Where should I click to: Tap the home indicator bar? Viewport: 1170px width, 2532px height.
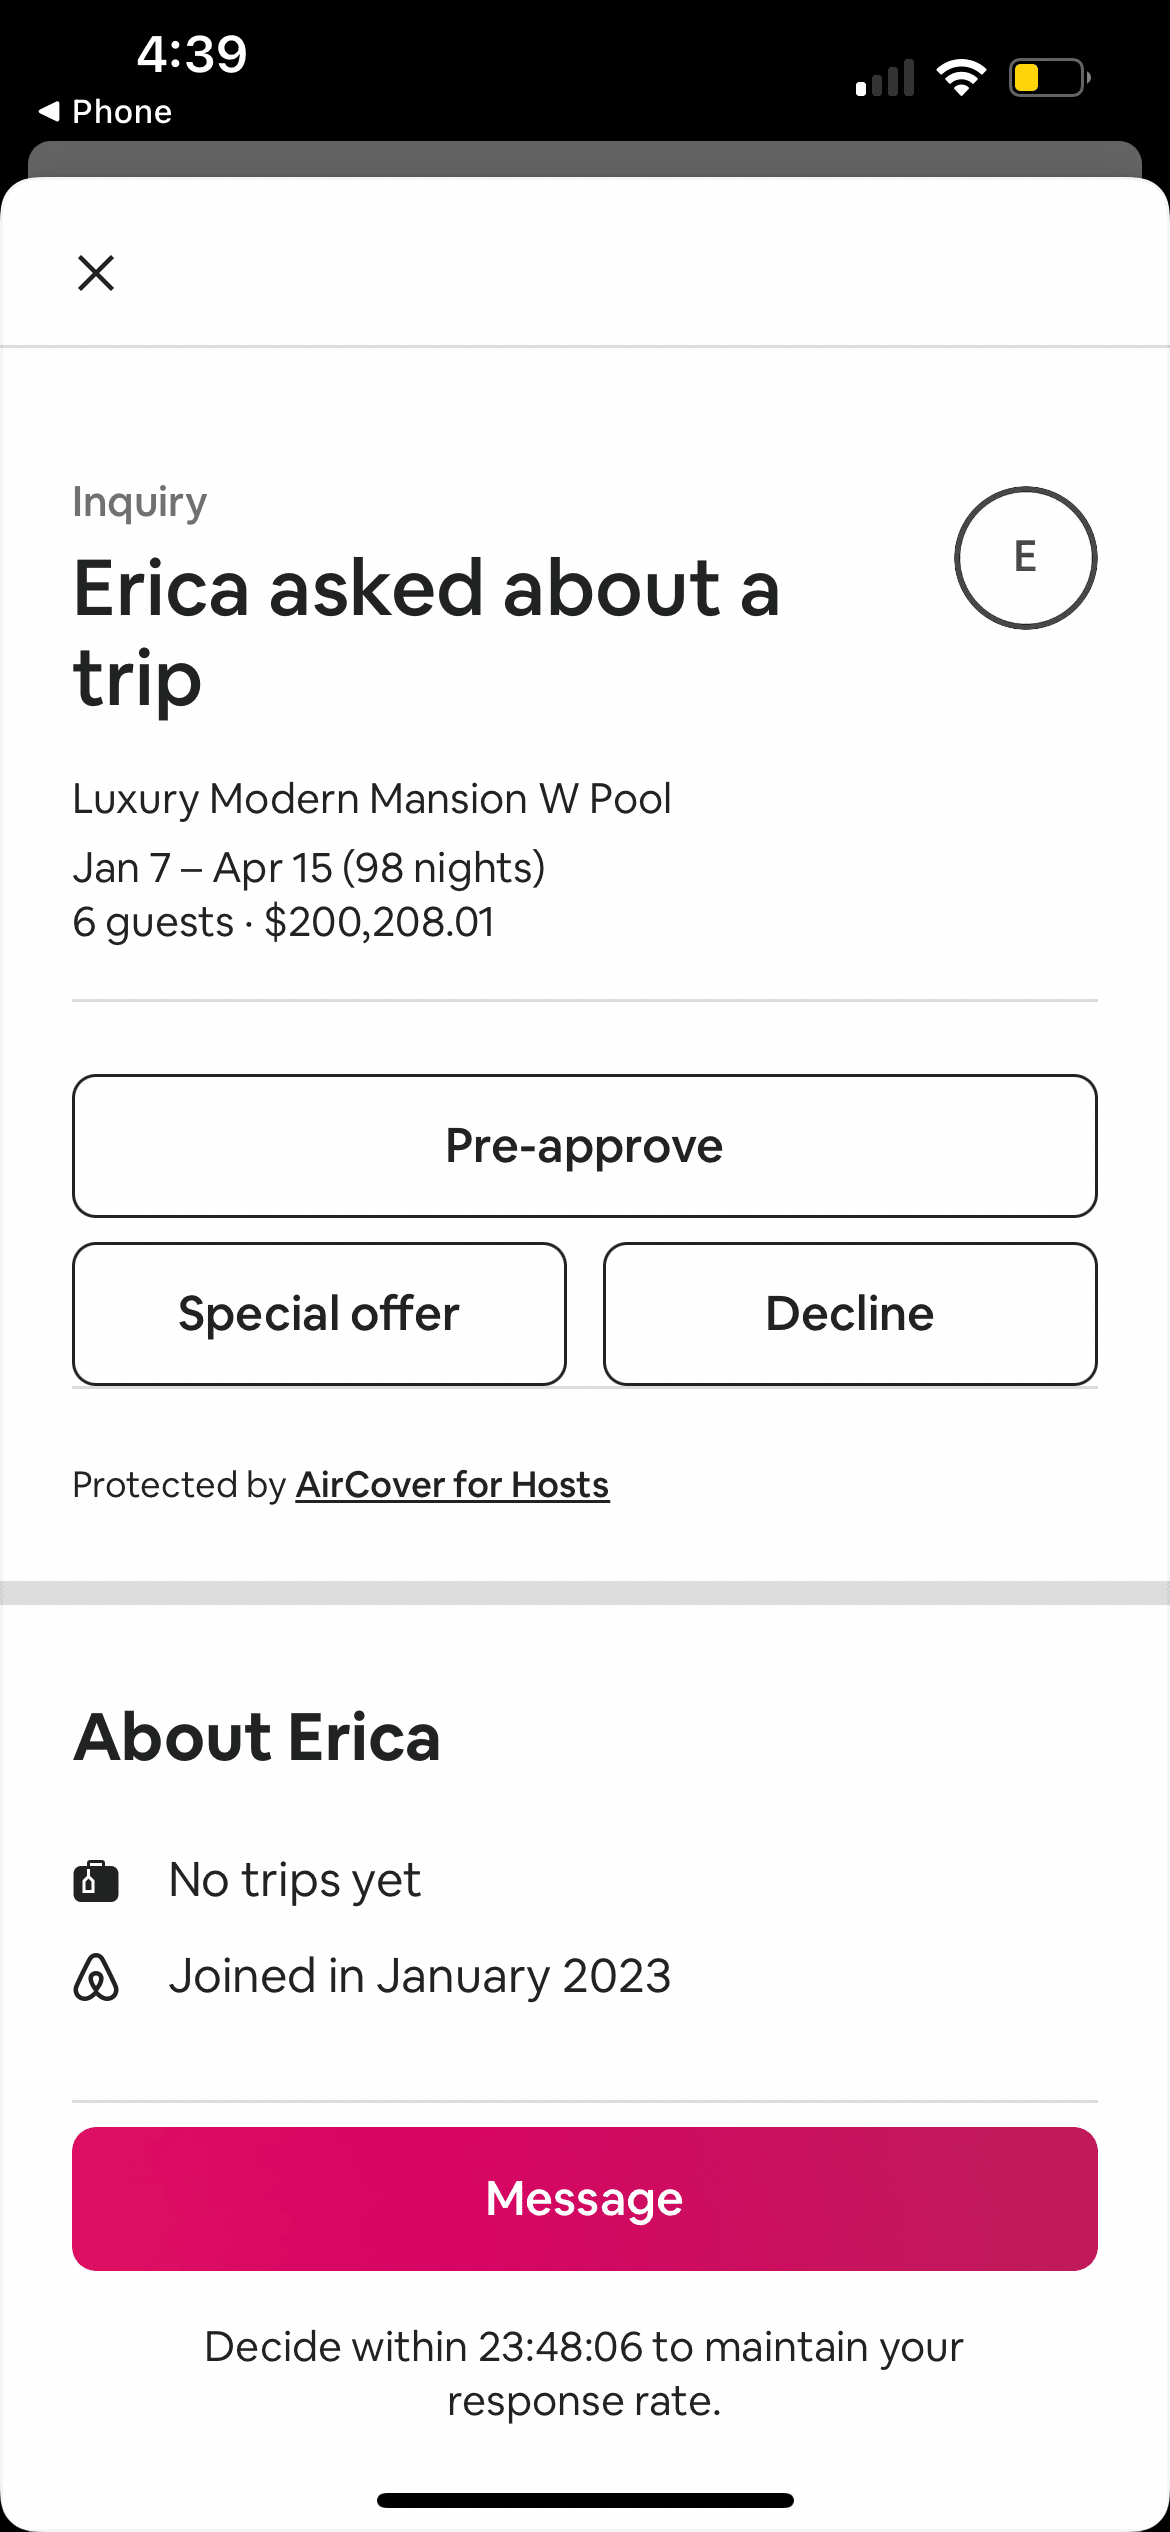pyautogui.click(x=585, y=2500)
